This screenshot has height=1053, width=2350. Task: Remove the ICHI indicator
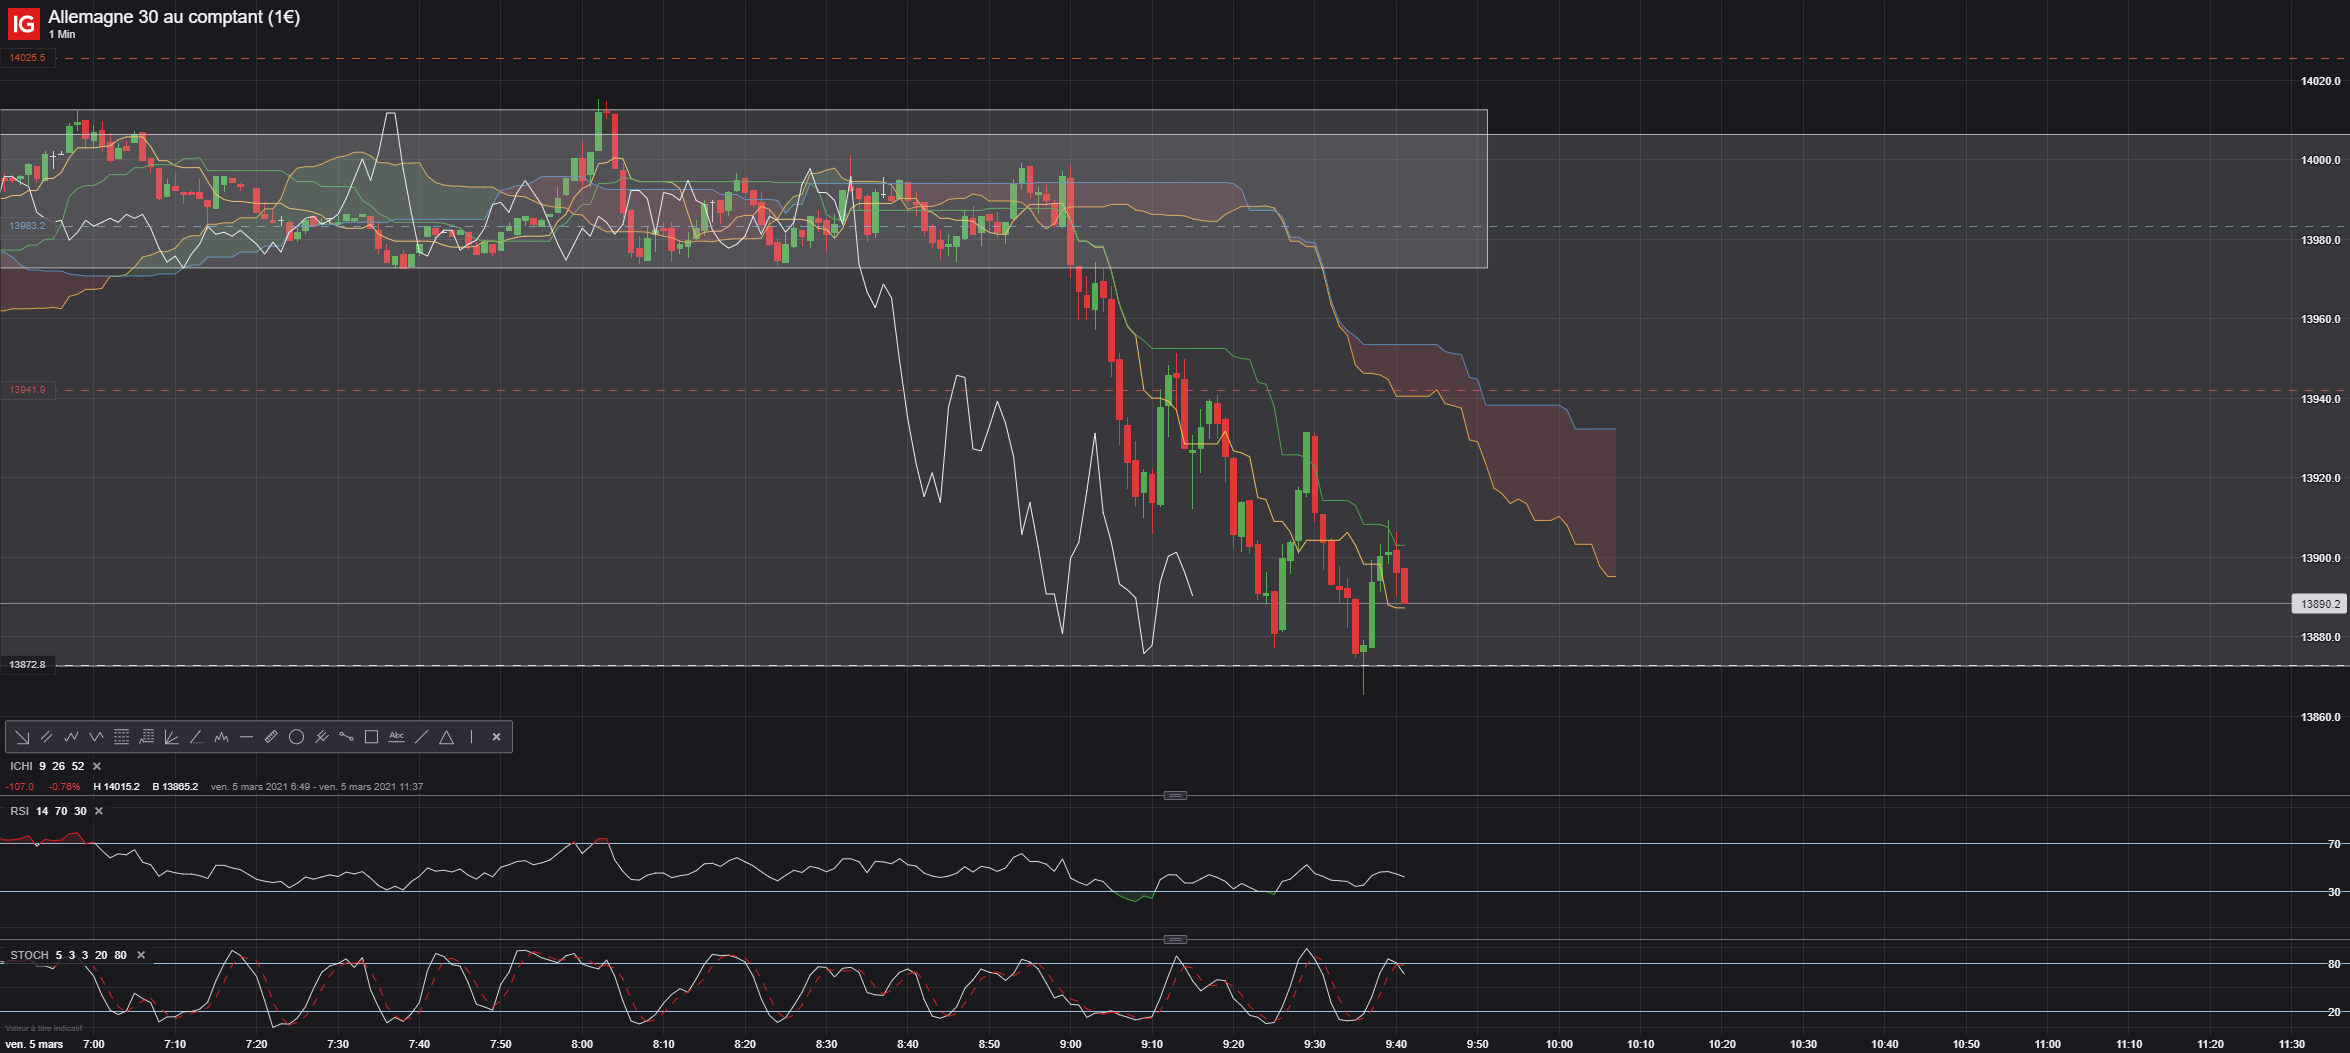point(97,766)
